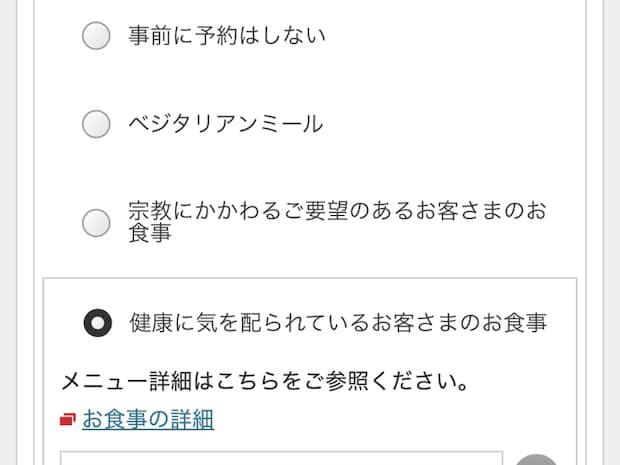
Task: Pick the no advance reservation option circle
Action: [97, 37]
